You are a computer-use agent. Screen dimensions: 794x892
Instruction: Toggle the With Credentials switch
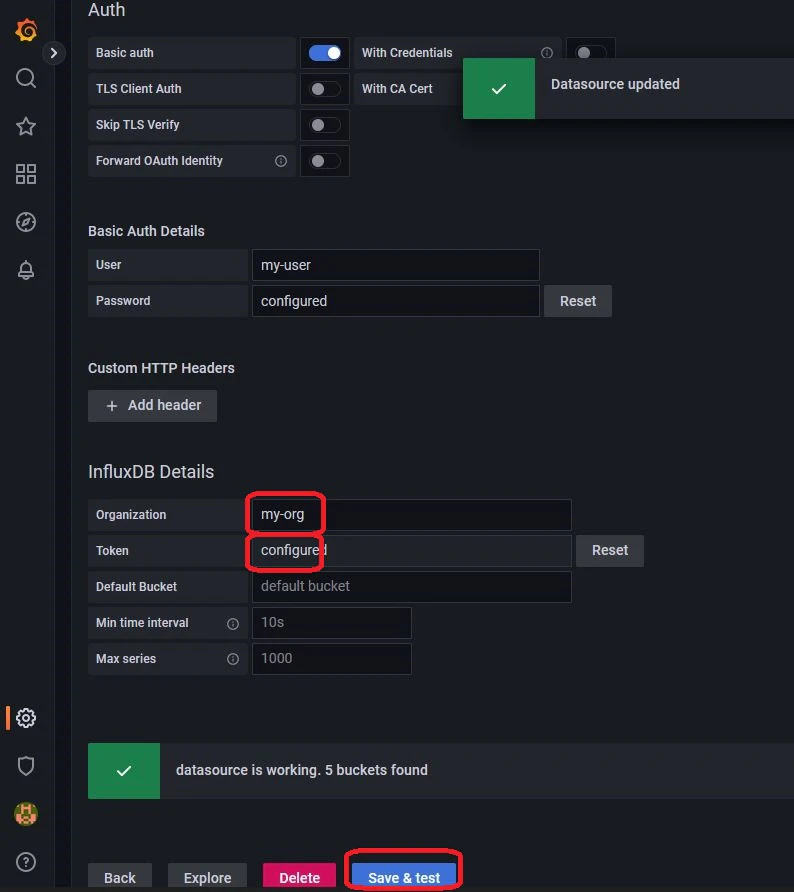click(x=590, y=53)
